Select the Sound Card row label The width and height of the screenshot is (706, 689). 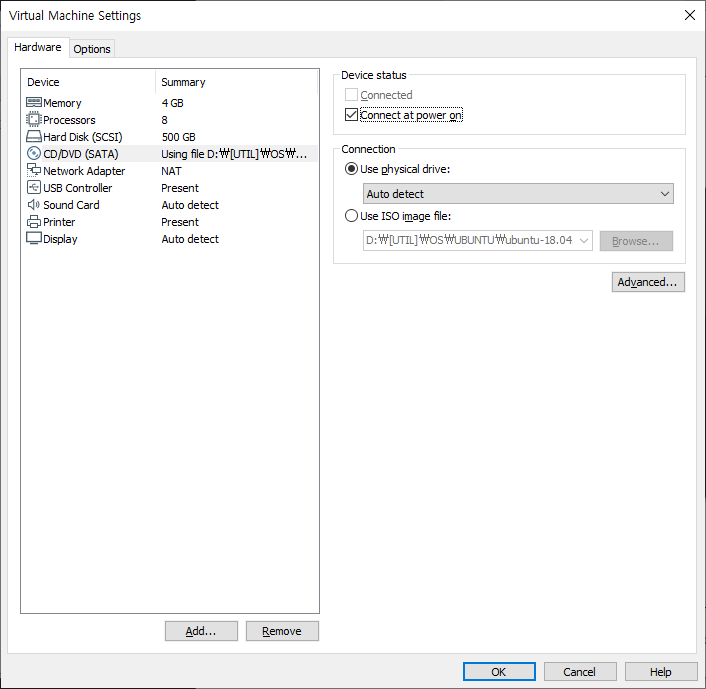(x=71, y=205)
